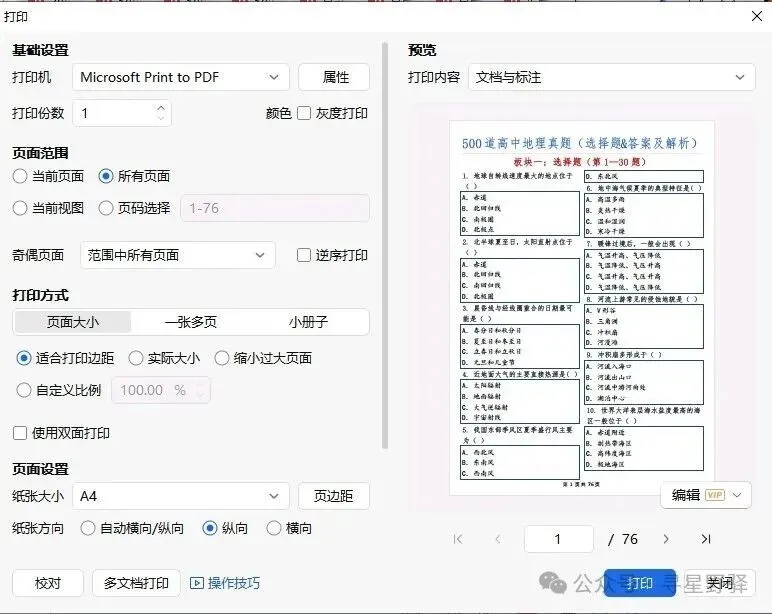Choose 缩小过大页面 option
Image resolution: width=772 pixels, height=614 pixels.
[x=222, y=358]
